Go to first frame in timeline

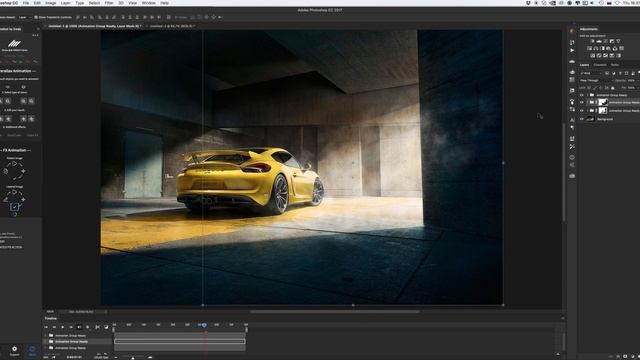point(46,327)
